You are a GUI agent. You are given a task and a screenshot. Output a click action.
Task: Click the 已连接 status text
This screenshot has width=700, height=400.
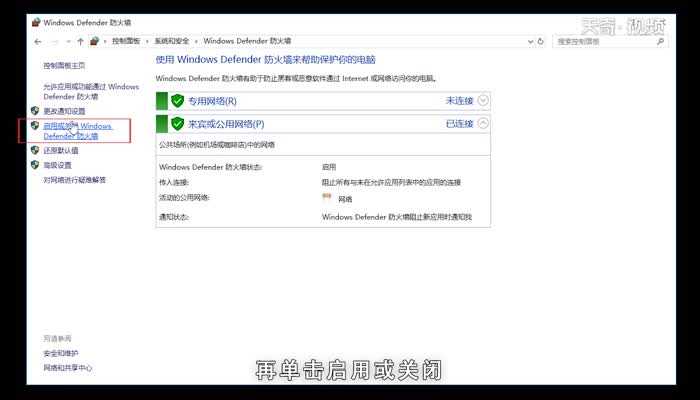coord(459,124)
